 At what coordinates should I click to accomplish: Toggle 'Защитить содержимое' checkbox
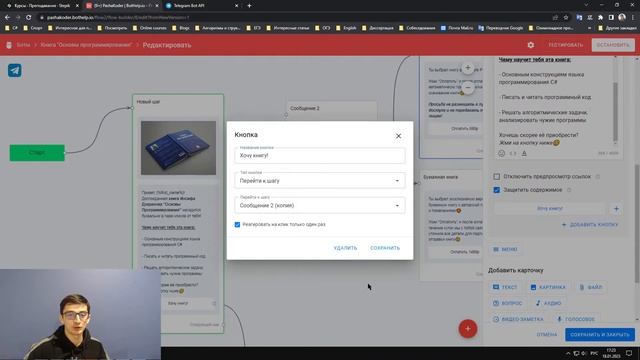click(497, 190)
